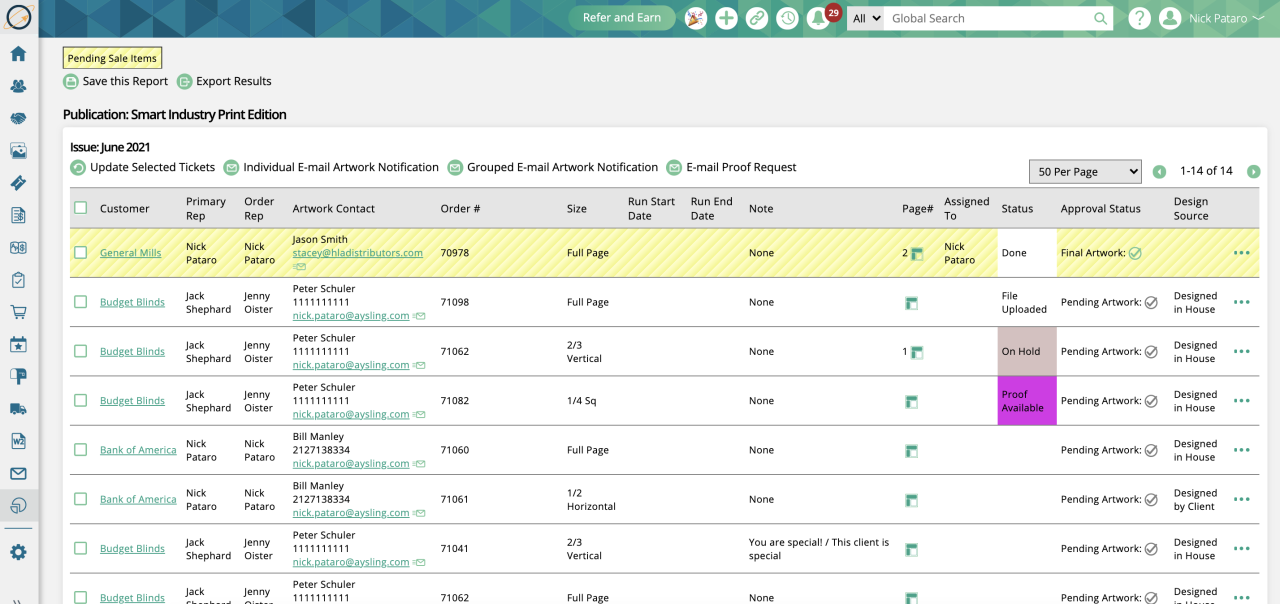This screenshot has height=604, width=1280.
Task: Click page layout icon for order 71098
Action: tap(911, 303)
